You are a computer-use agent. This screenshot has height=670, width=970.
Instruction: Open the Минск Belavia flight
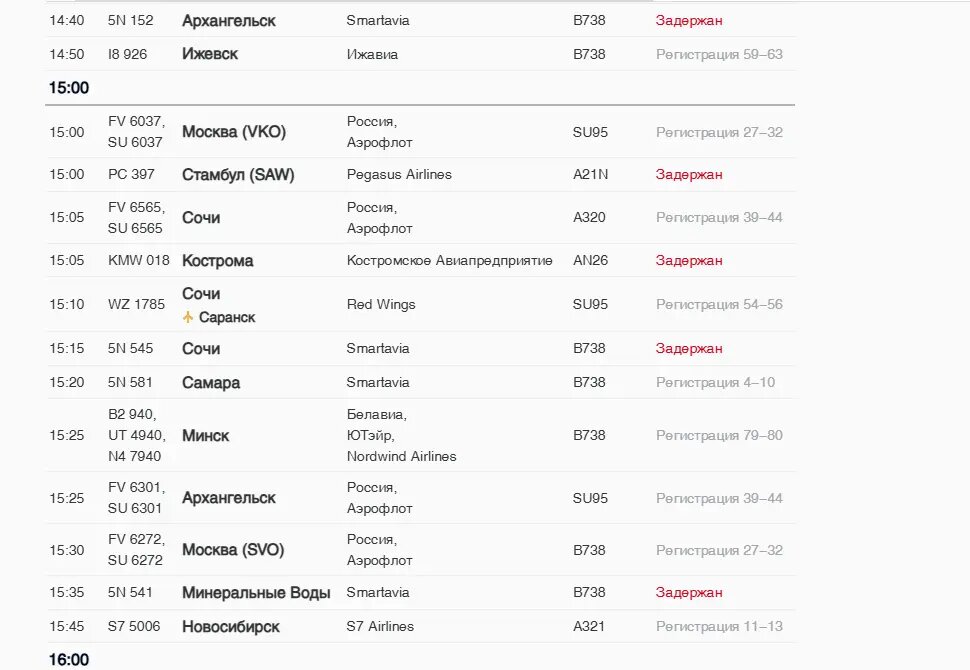(205, 436)
